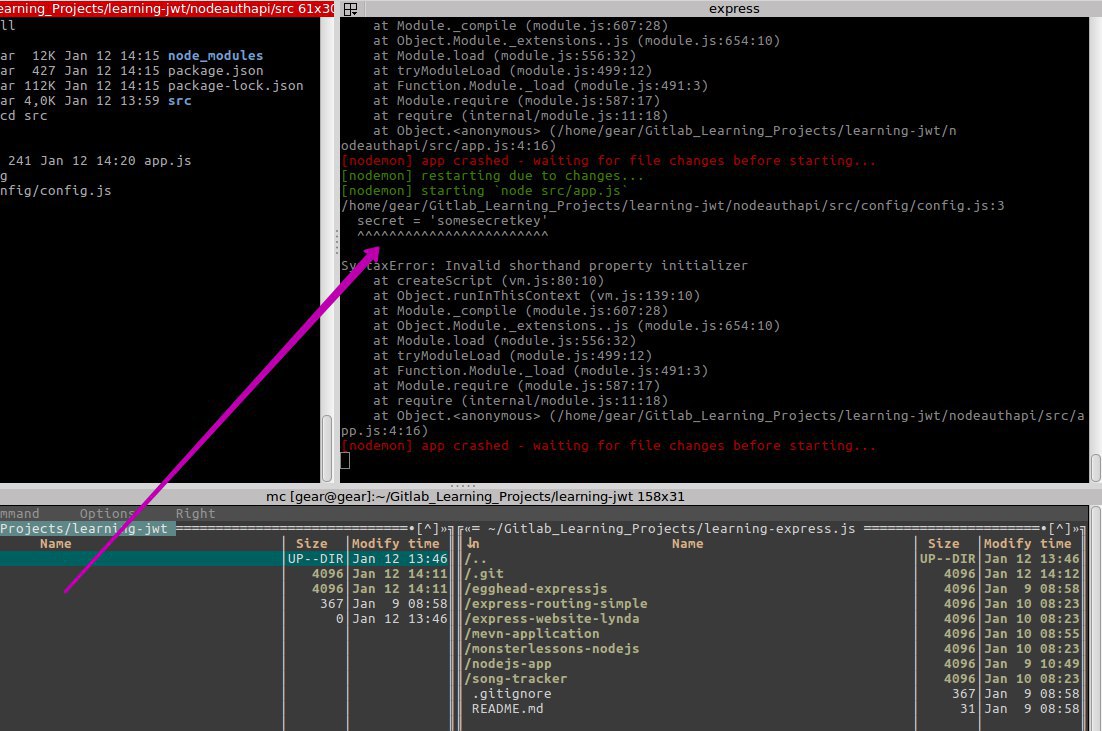Click the dot before [^] in right panel header
The height and width of the screenshot is (731, 1102).
coord(1044,529)
